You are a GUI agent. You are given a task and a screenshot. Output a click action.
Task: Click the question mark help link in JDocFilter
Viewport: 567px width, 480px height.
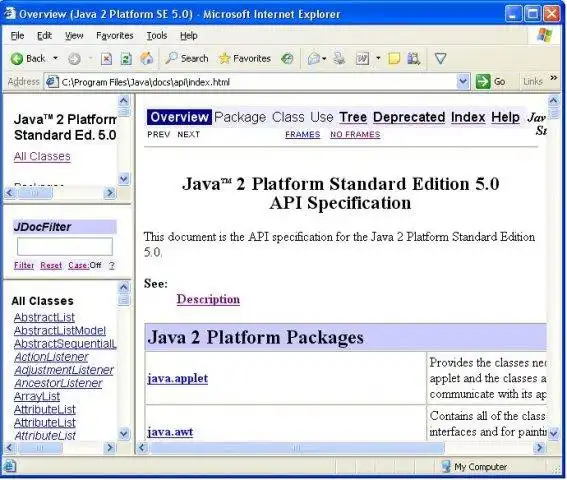[112, 265]
